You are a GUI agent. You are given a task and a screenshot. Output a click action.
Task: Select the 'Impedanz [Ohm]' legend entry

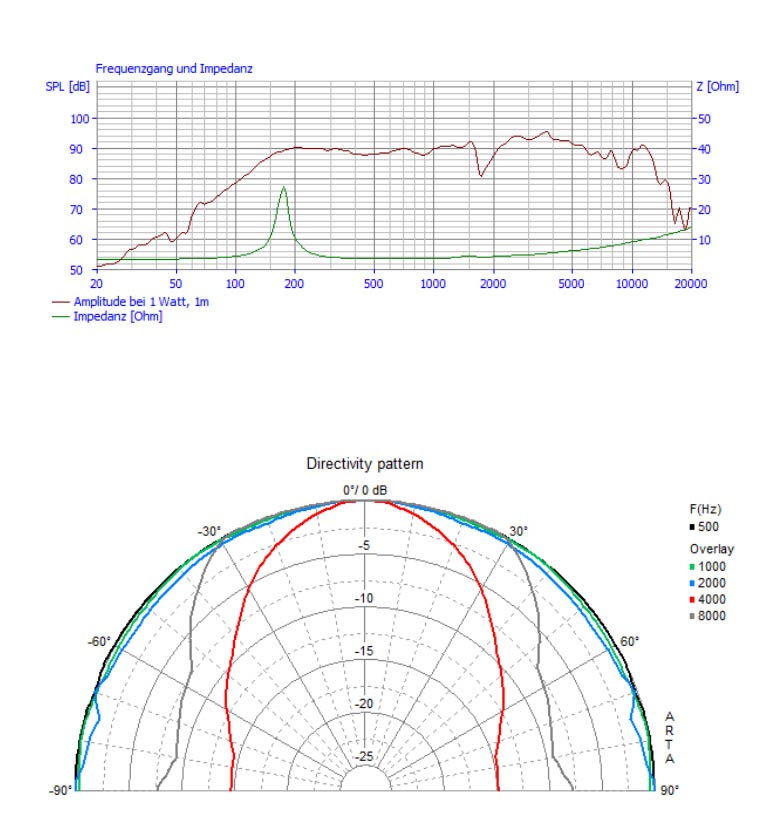coord(118,316)
